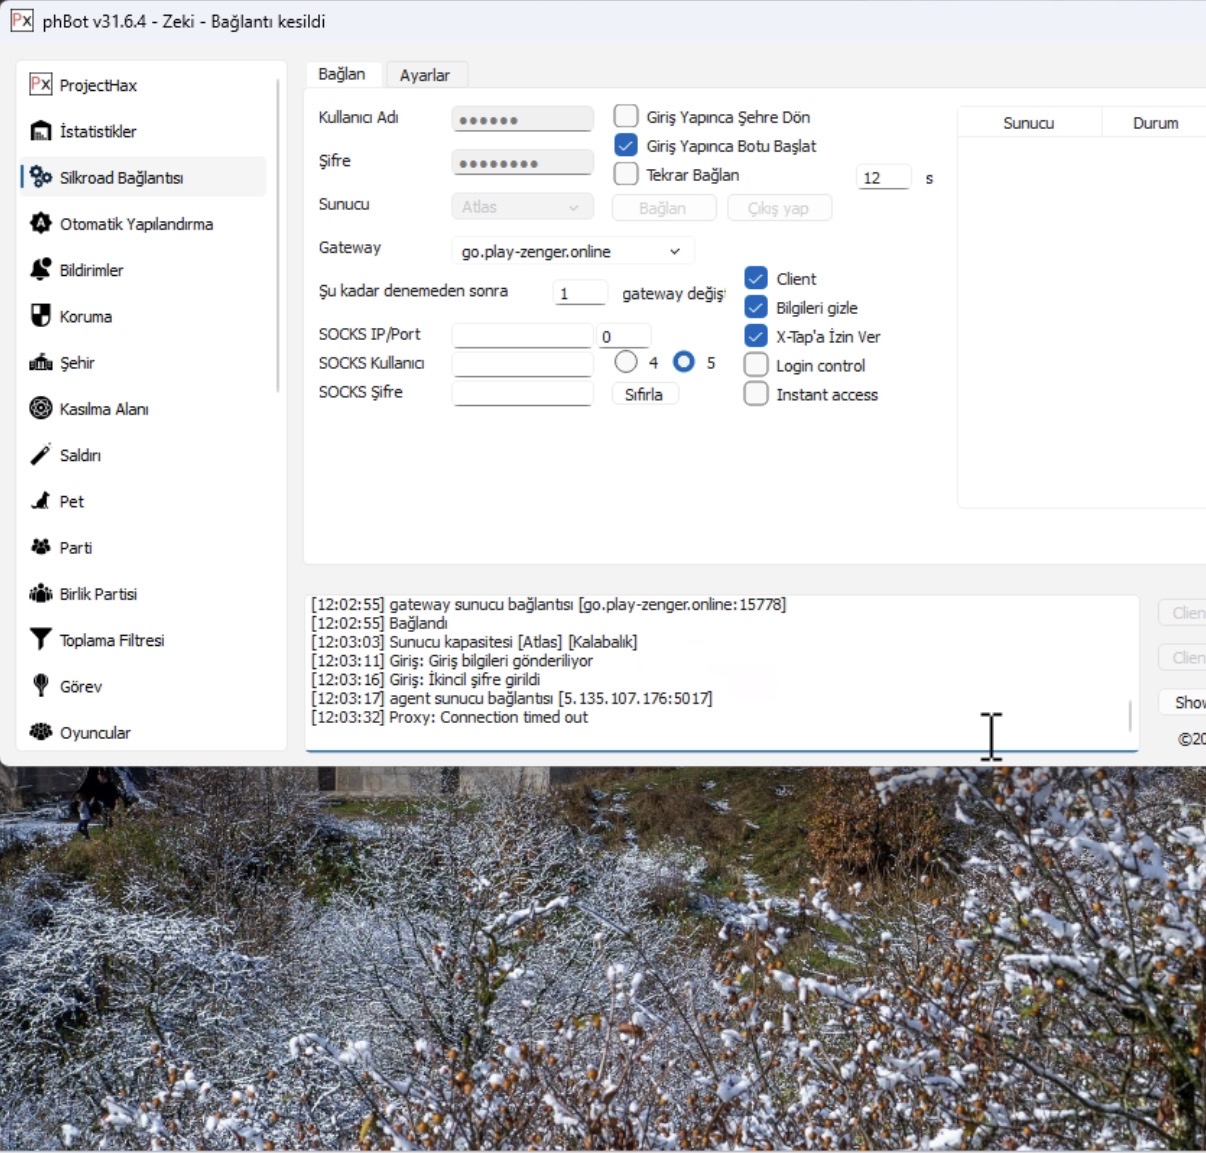Open İstatistikler statistics icon
This screenshot has width=1206, height=1153.
point(40,131)
